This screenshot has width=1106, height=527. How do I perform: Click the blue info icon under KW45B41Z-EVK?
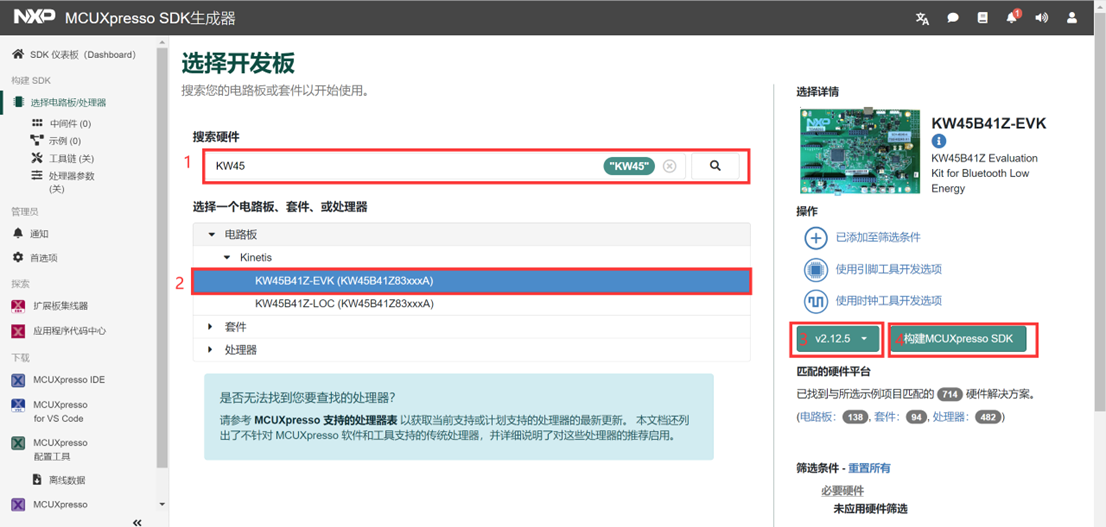click(x=939, y=141)
